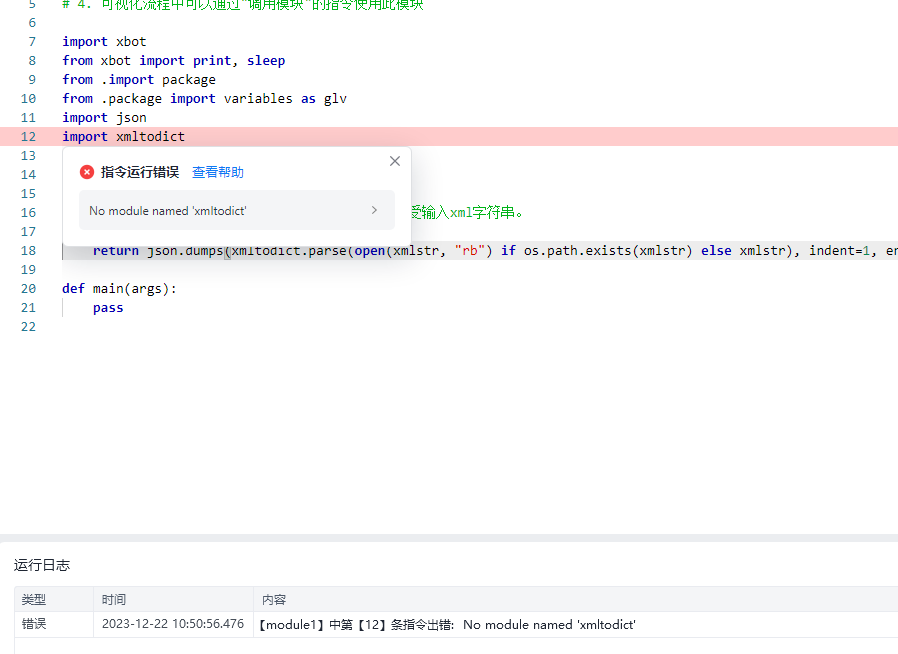Sort by the 类型 column header
The width and height of the screenshot is (898, 654).
pyautogui.click(x=34, y=600)
